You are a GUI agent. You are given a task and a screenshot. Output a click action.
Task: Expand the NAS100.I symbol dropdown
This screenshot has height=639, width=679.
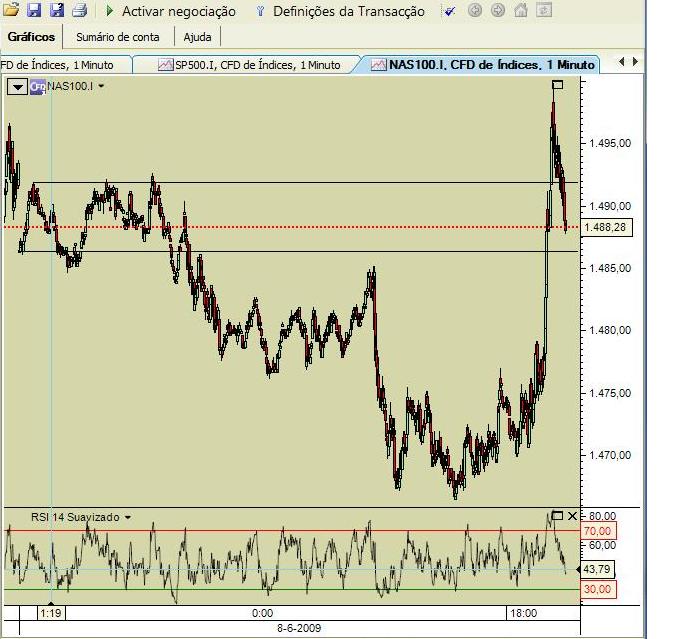tap(101, 86)
